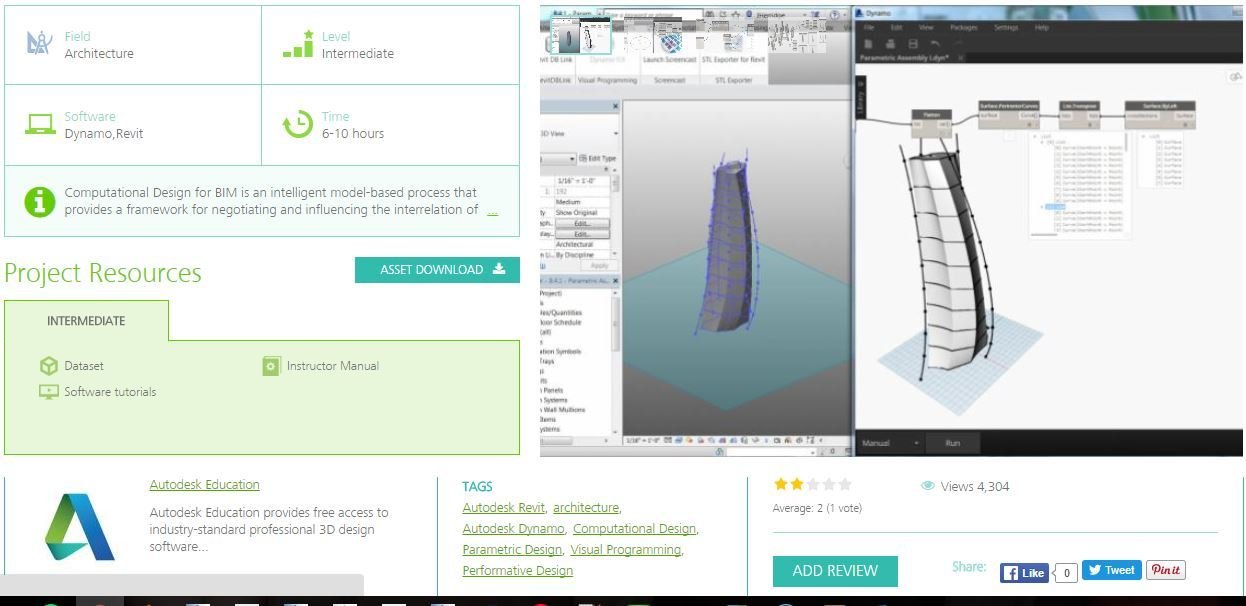The image size is (1246, 606).
Task: Open Manual run mode dropdown in Dynamo
Action: tap(887, 443)
